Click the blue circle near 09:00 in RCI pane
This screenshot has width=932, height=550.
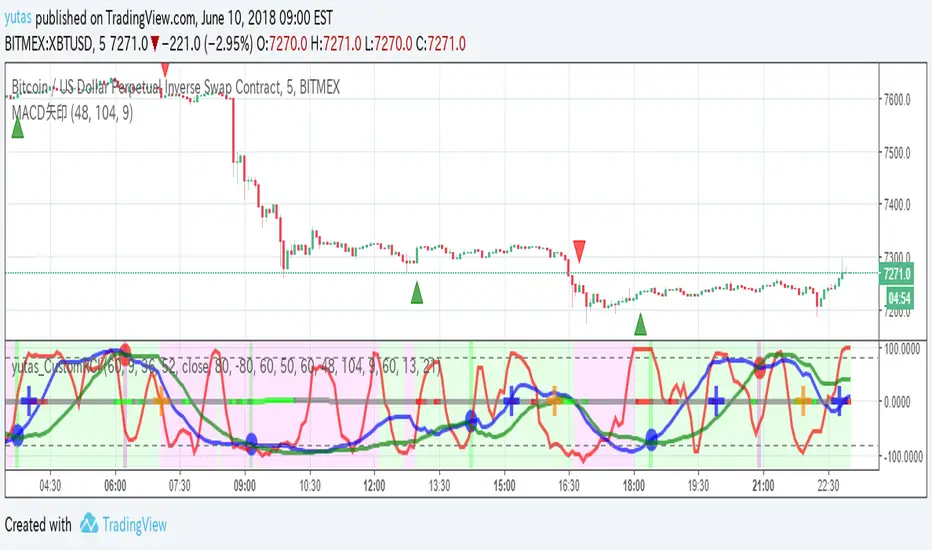click(x=251, y=443)
